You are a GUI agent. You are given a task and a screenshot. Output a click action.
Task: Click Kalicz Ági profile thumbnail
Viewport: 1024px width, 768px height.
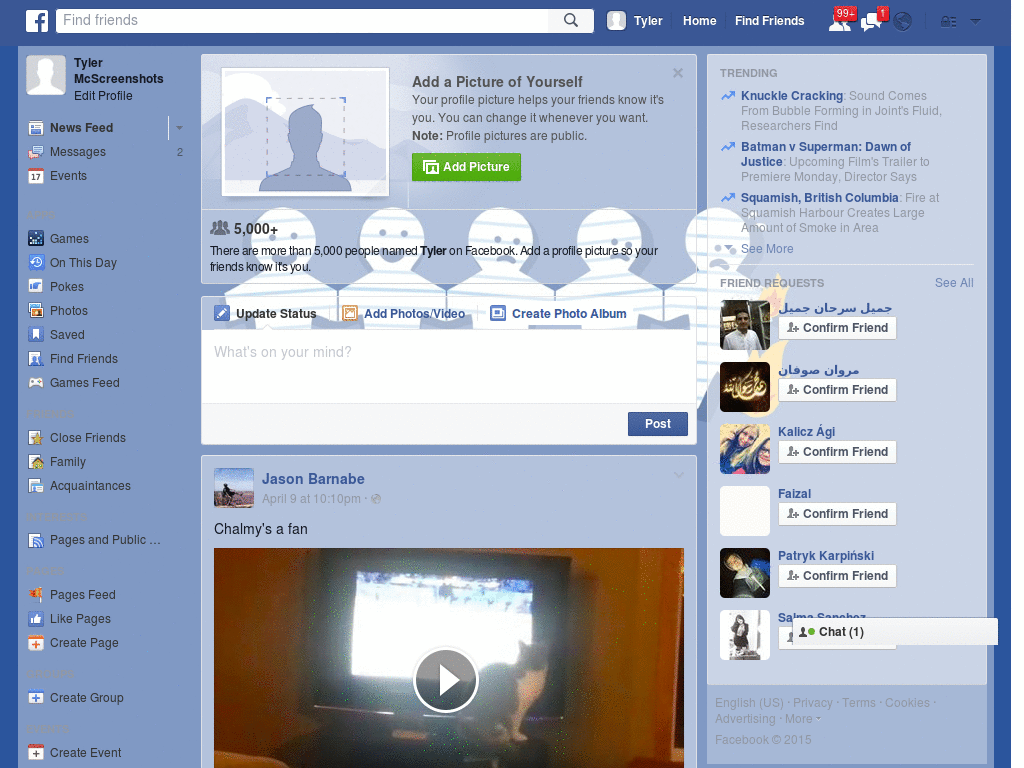[744, 449]
